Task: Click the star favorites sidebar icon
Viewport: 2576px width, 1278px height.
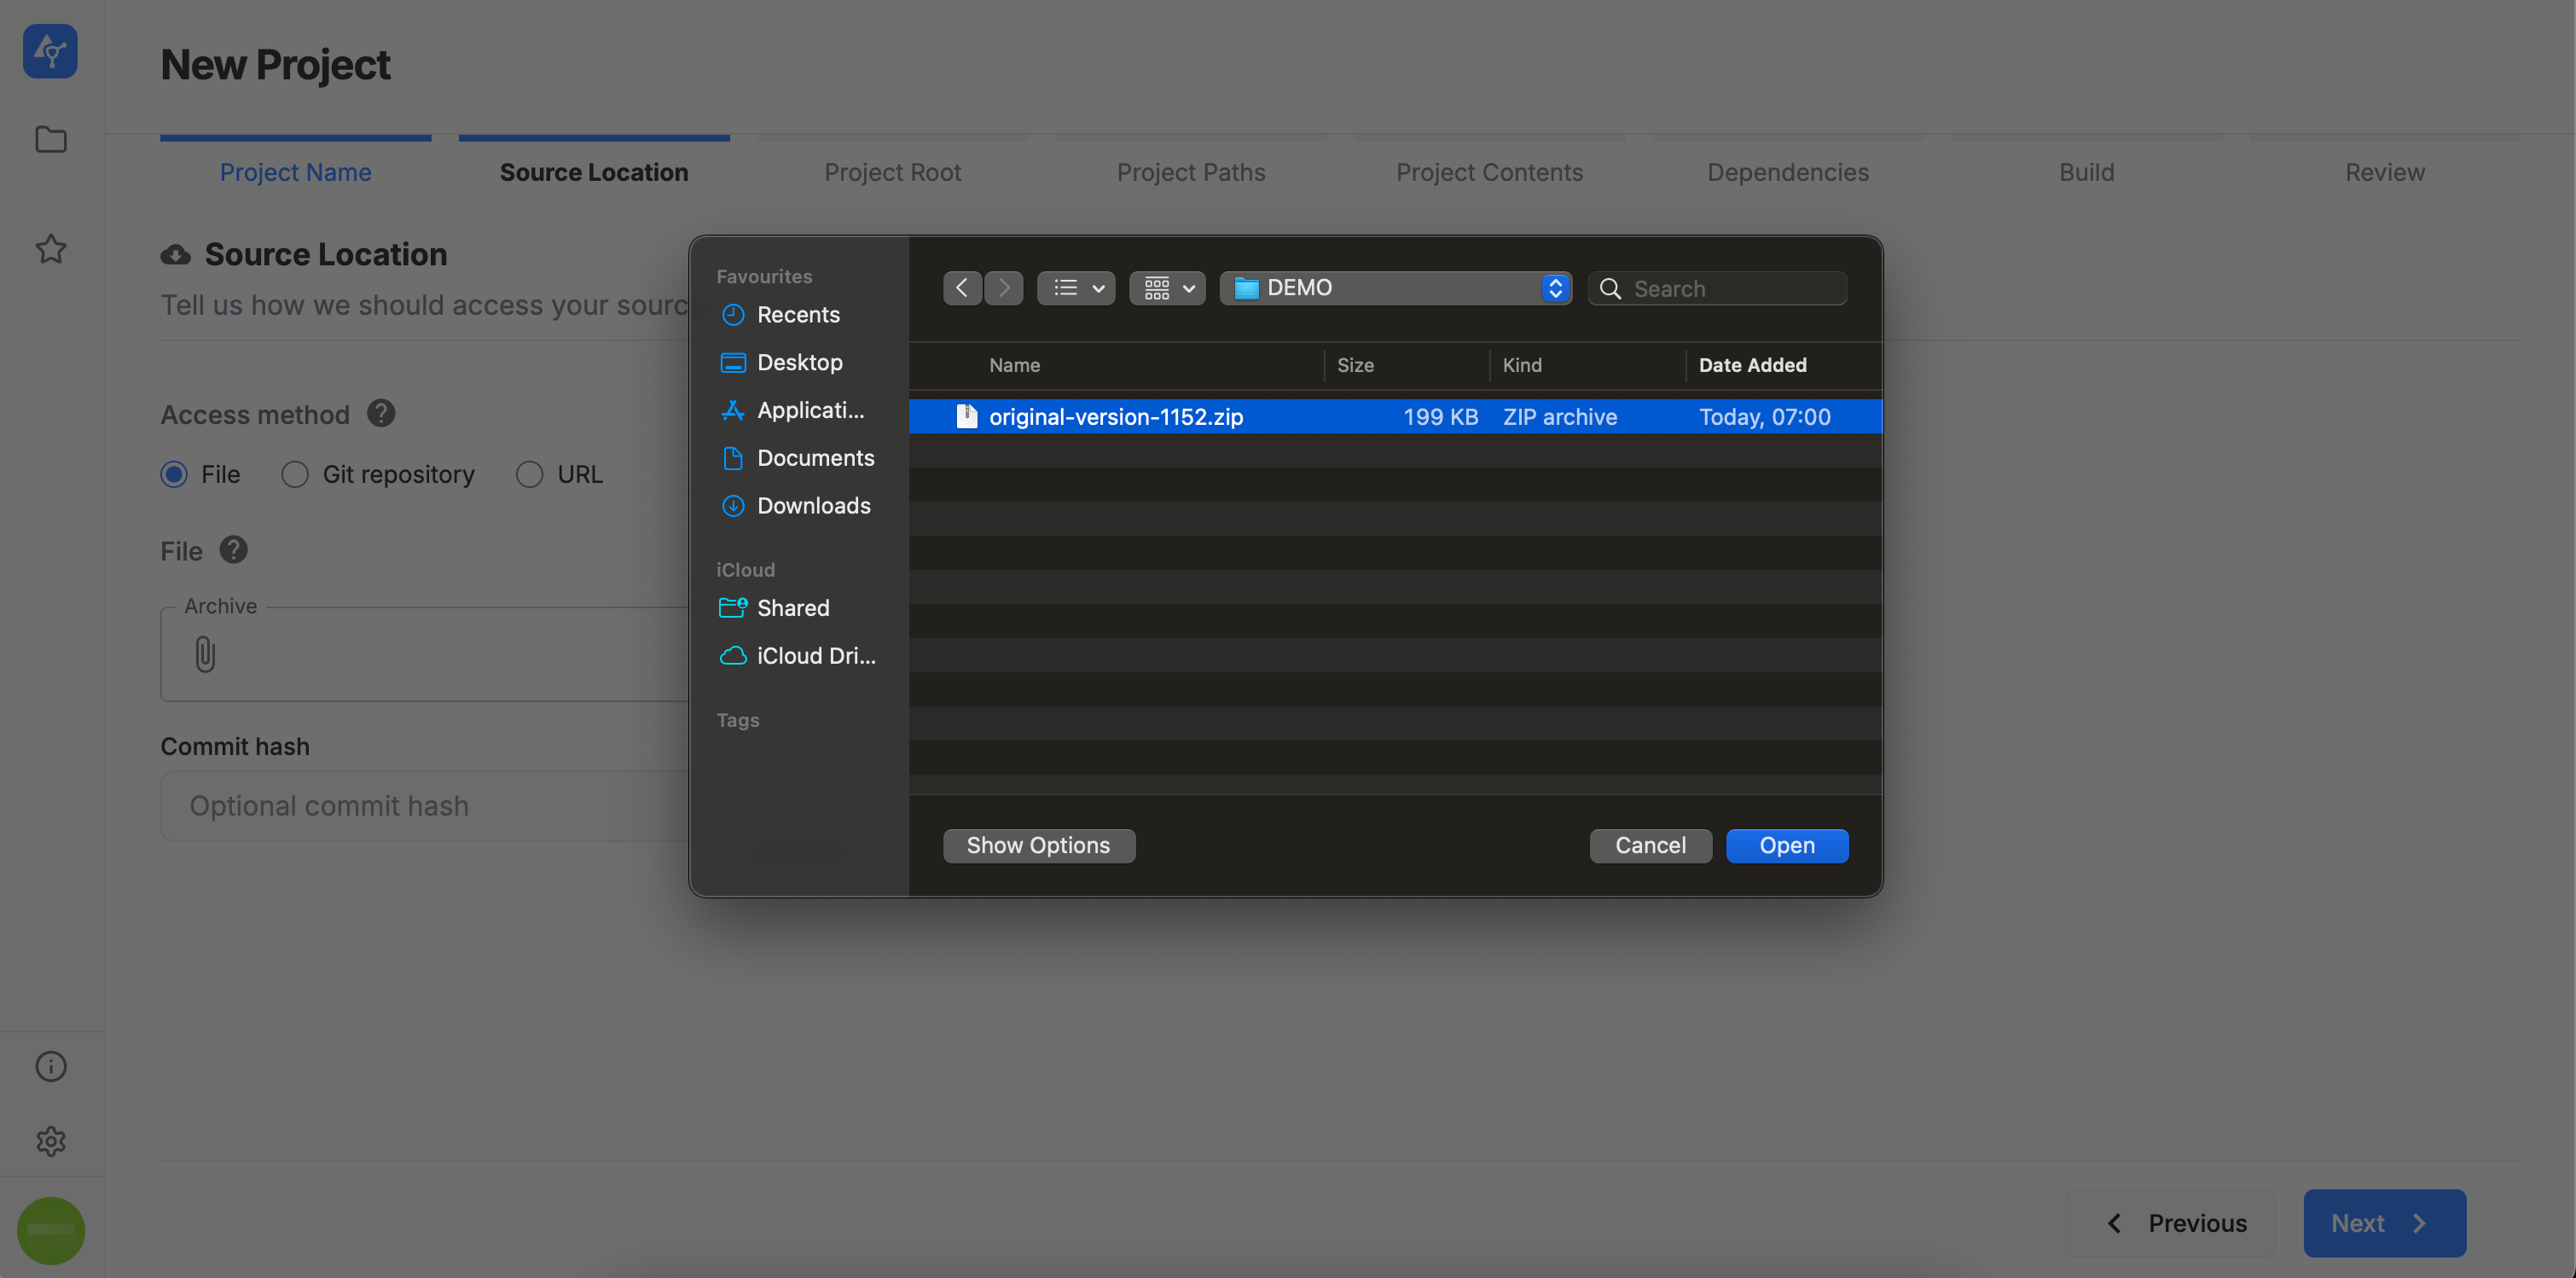Action: pos(50,248)
